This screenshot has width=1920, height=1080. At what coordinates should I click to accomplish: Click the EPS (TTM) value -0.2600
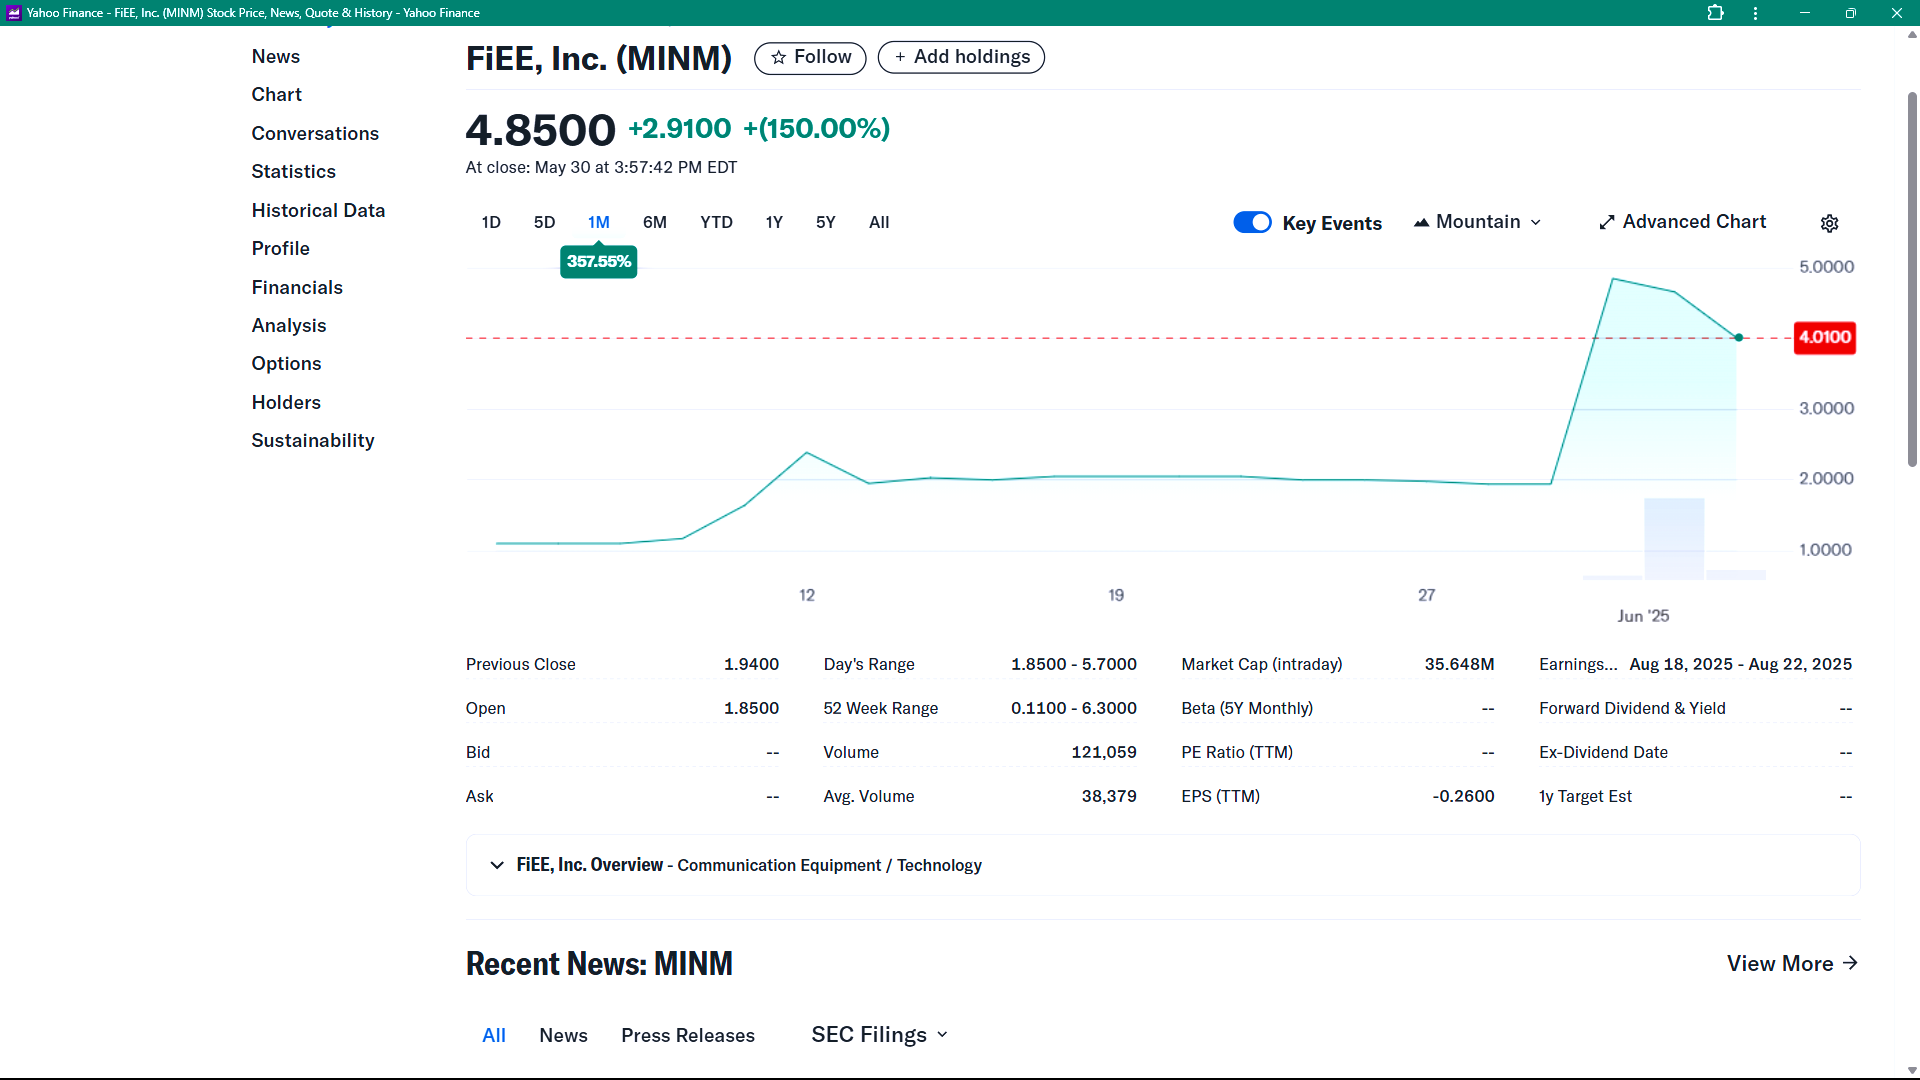1463,797
